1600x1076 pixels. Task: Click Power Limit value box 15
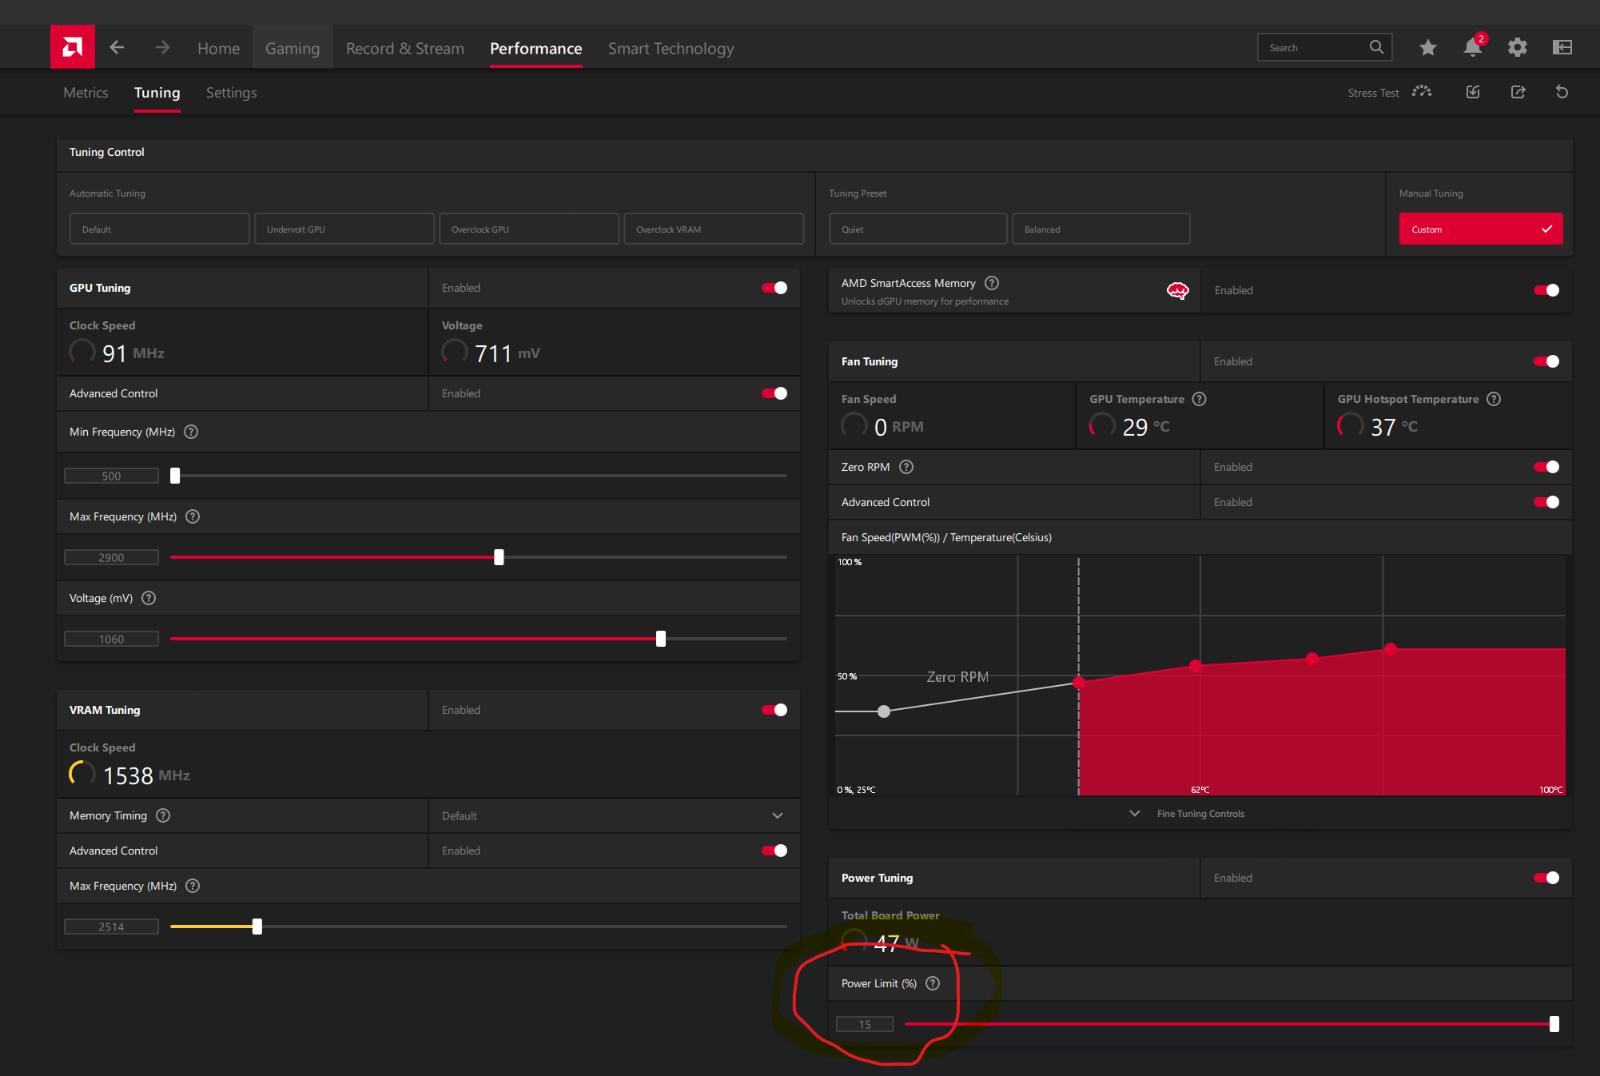click(x=865, y=1024)
